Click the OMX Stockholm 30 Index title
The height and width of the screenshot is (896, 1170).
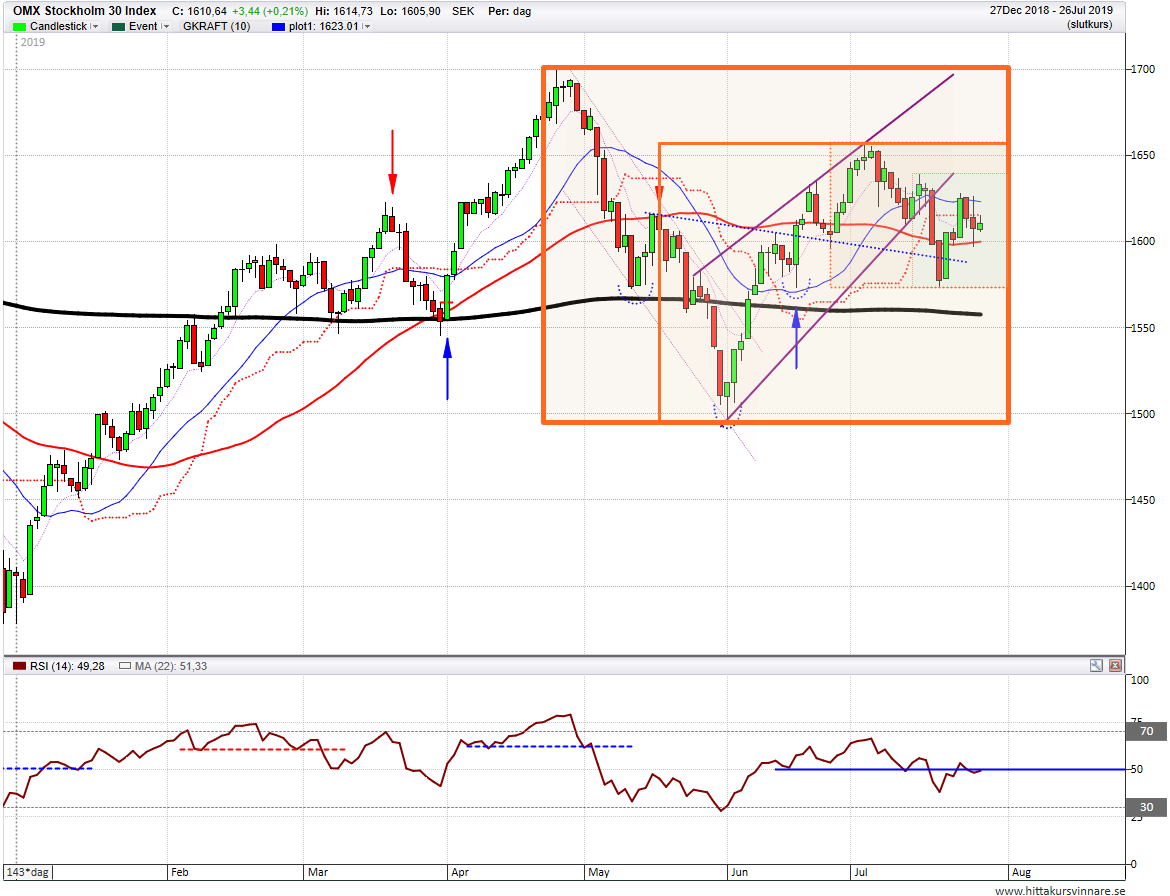(x=84, y=10)
